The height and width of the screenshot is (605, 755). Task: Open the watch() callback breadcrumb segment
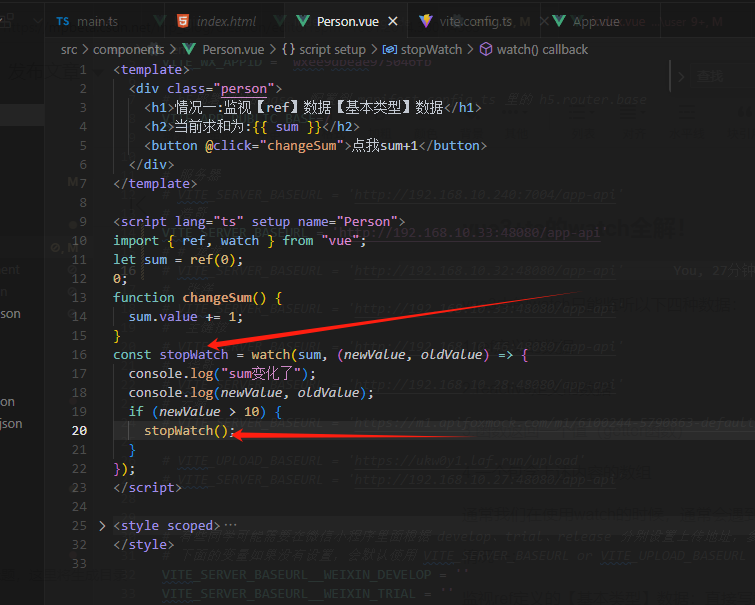(542, 50)
